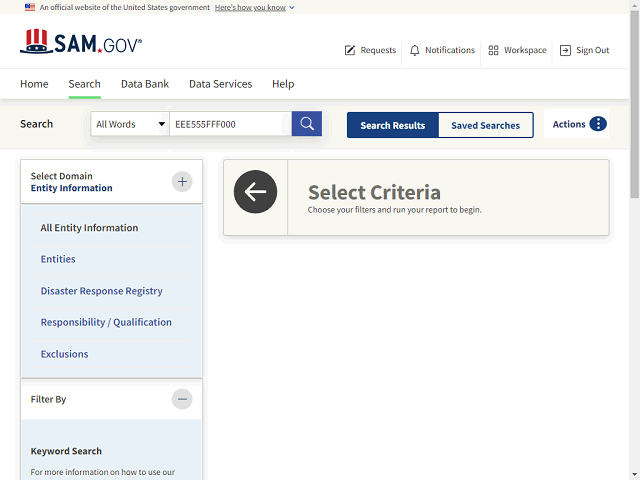Collapse the Filter By panel
This screenshot has width=640, height=480.
tap(182, 399)
